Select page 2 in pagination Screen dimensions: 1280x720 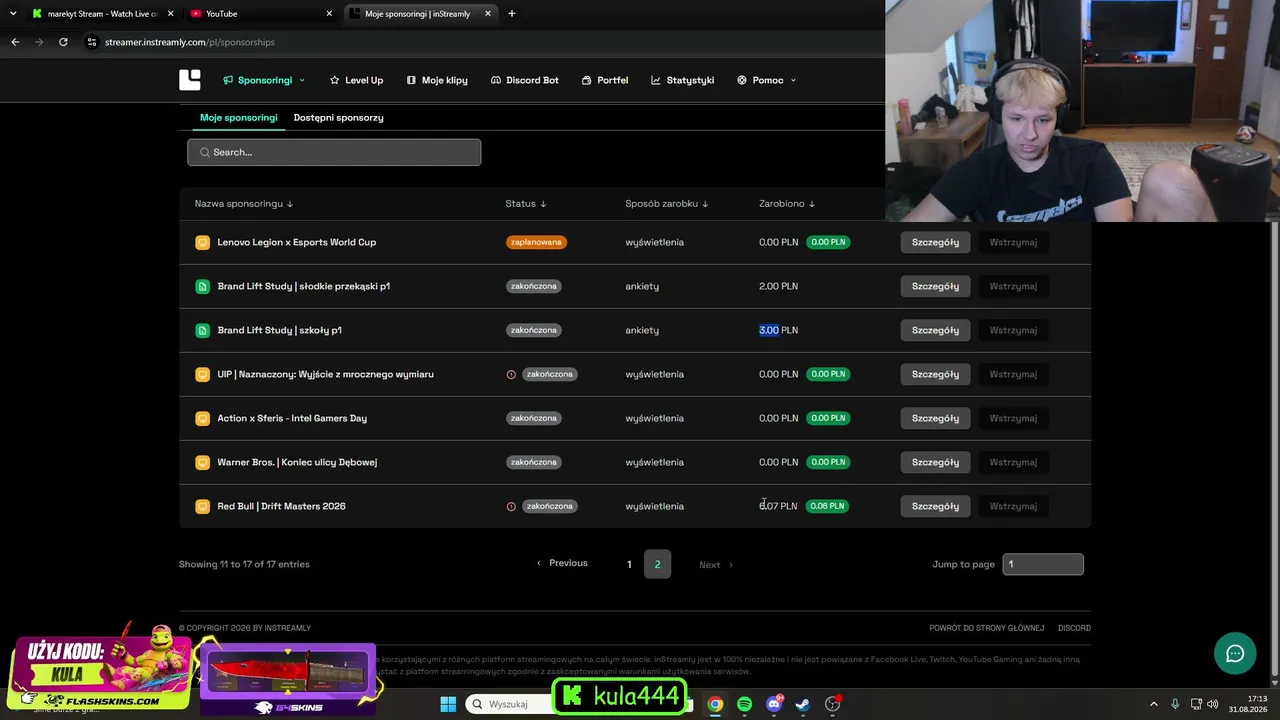pos(657,564)
